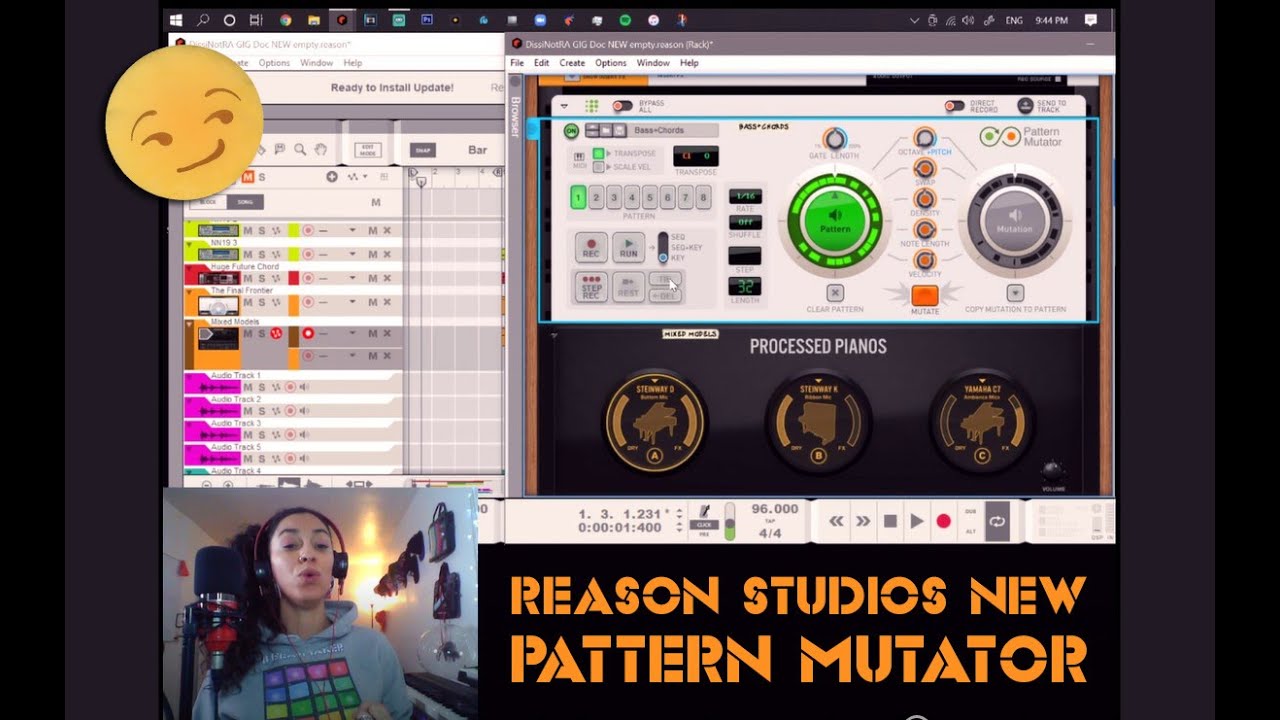Open Options menu in Rack window
Screen dimensions: 1280x720
click(611, 63)
